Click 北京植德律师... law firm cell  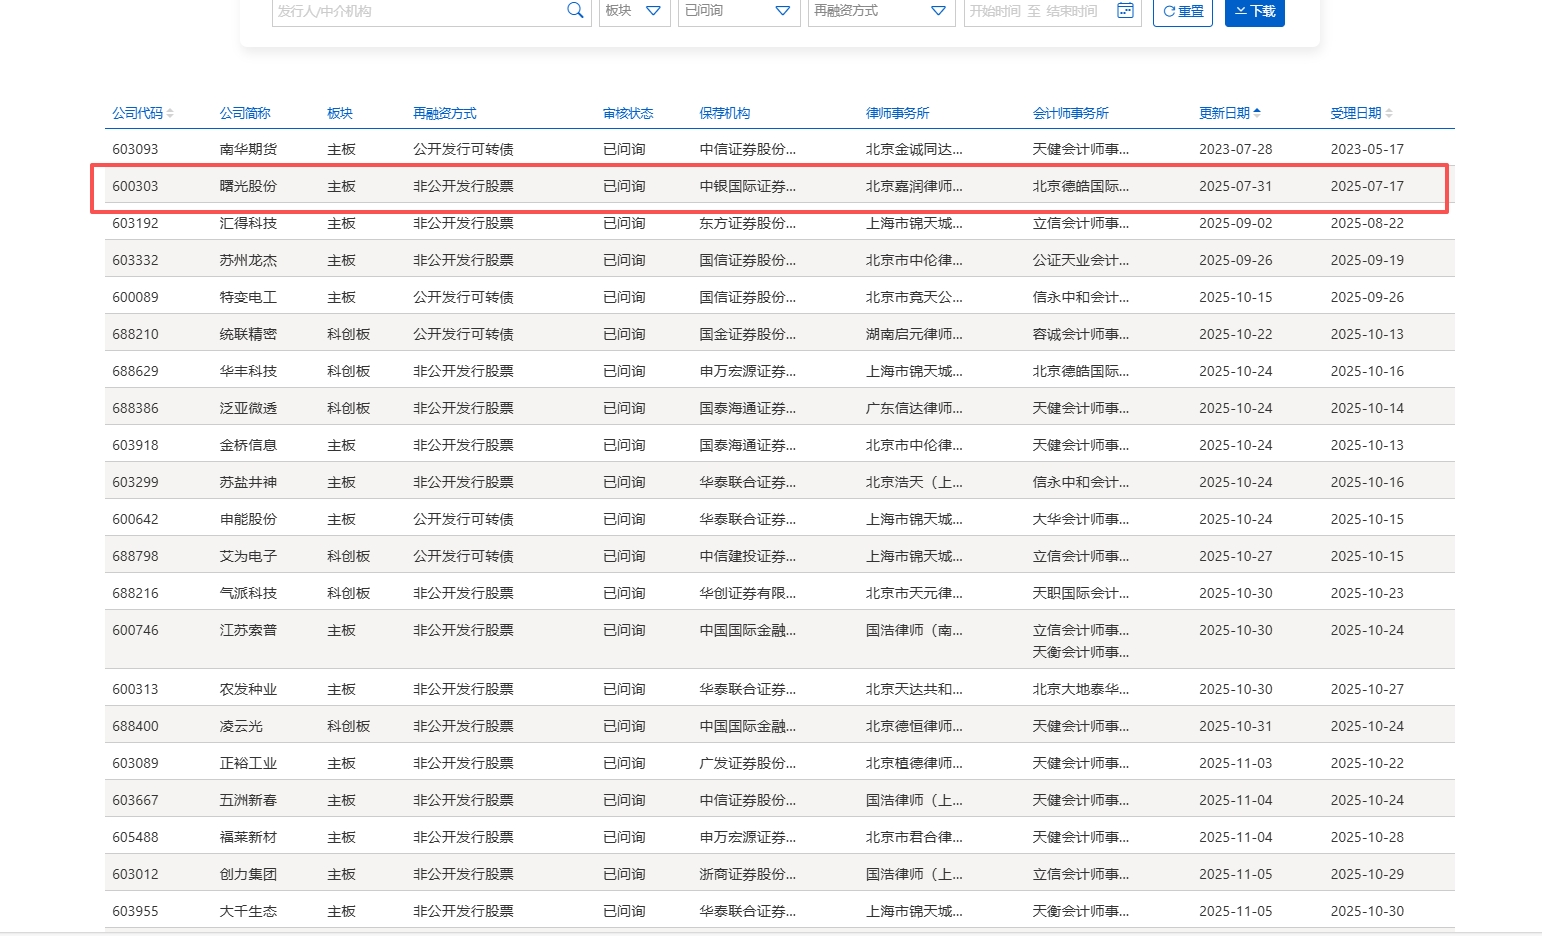914,763
